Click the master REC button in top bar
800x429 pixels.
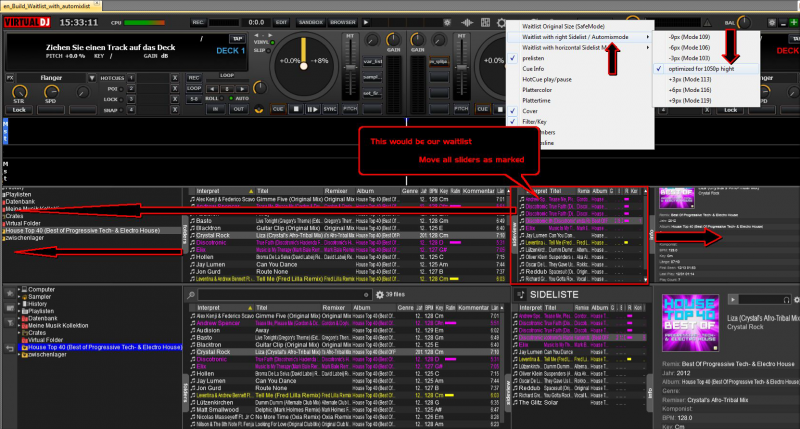tap(198, 22)
